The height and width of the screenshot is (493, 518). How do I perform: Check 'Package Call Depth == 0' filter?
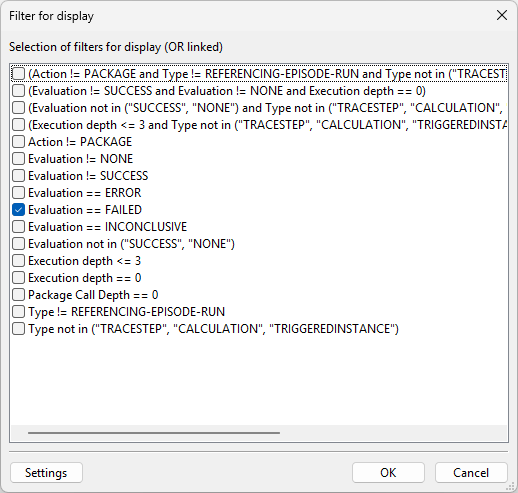point(18,295)
